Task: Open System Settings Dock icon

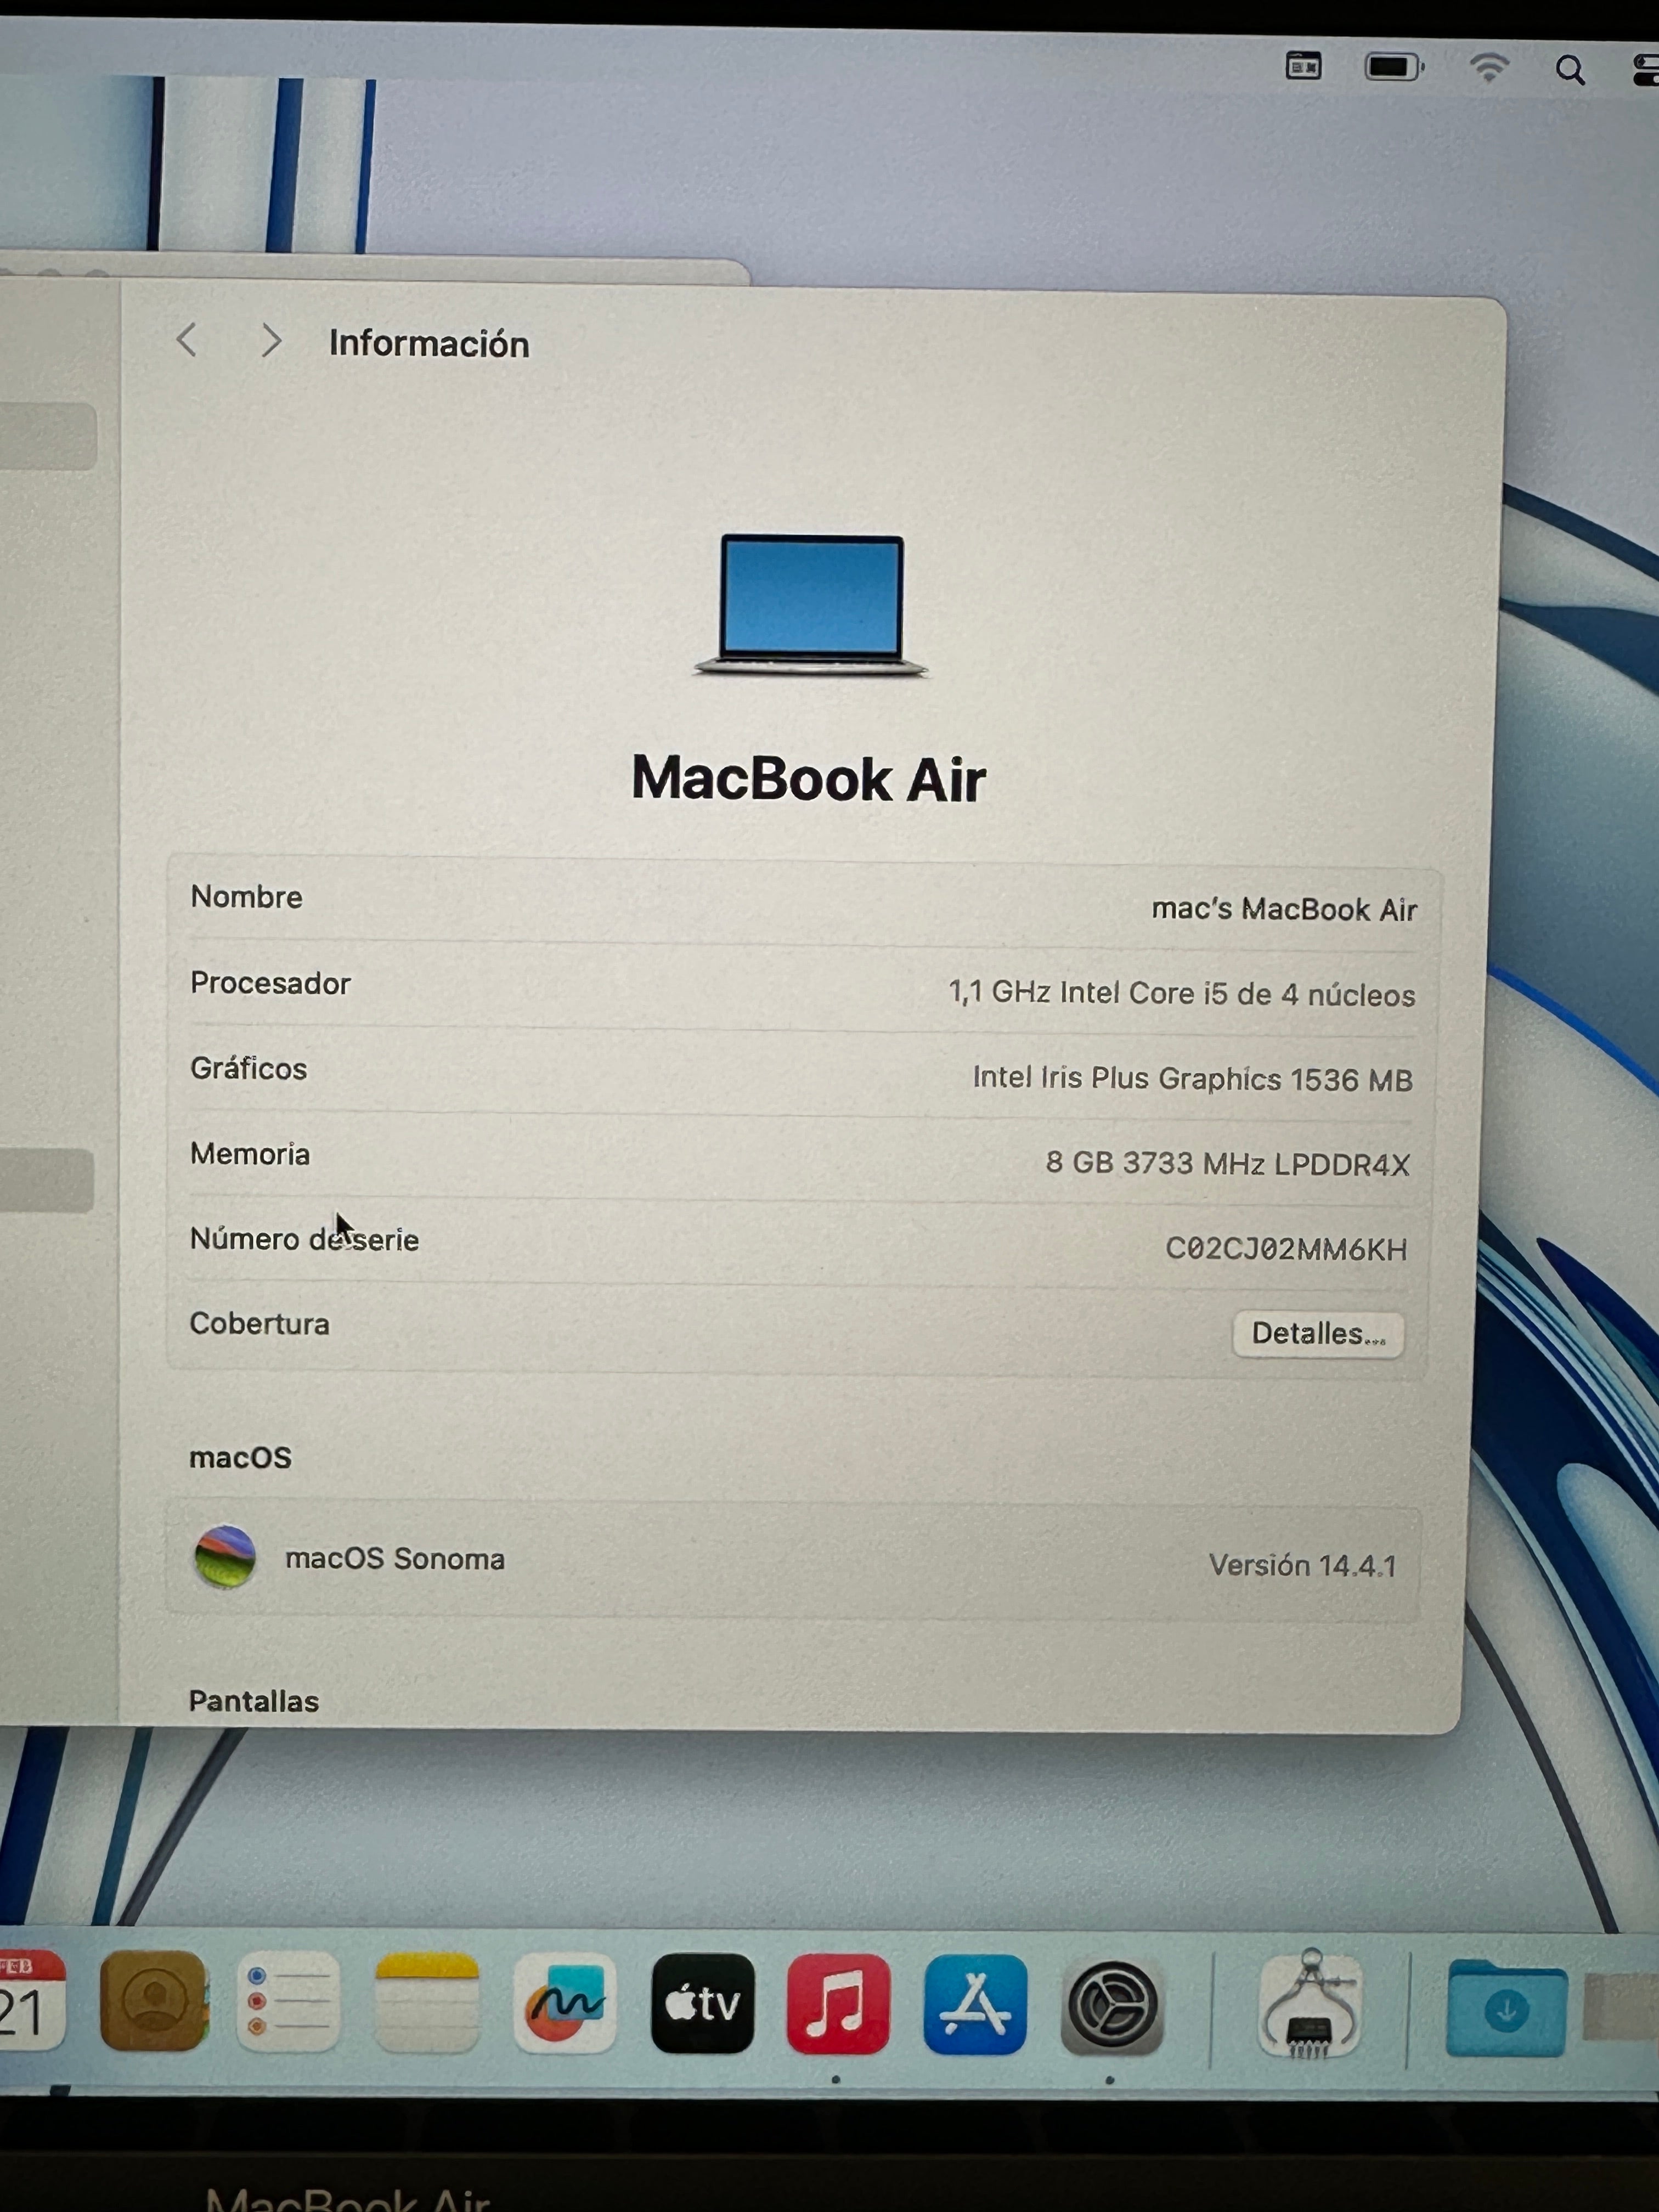Action: (1111, 2007)
